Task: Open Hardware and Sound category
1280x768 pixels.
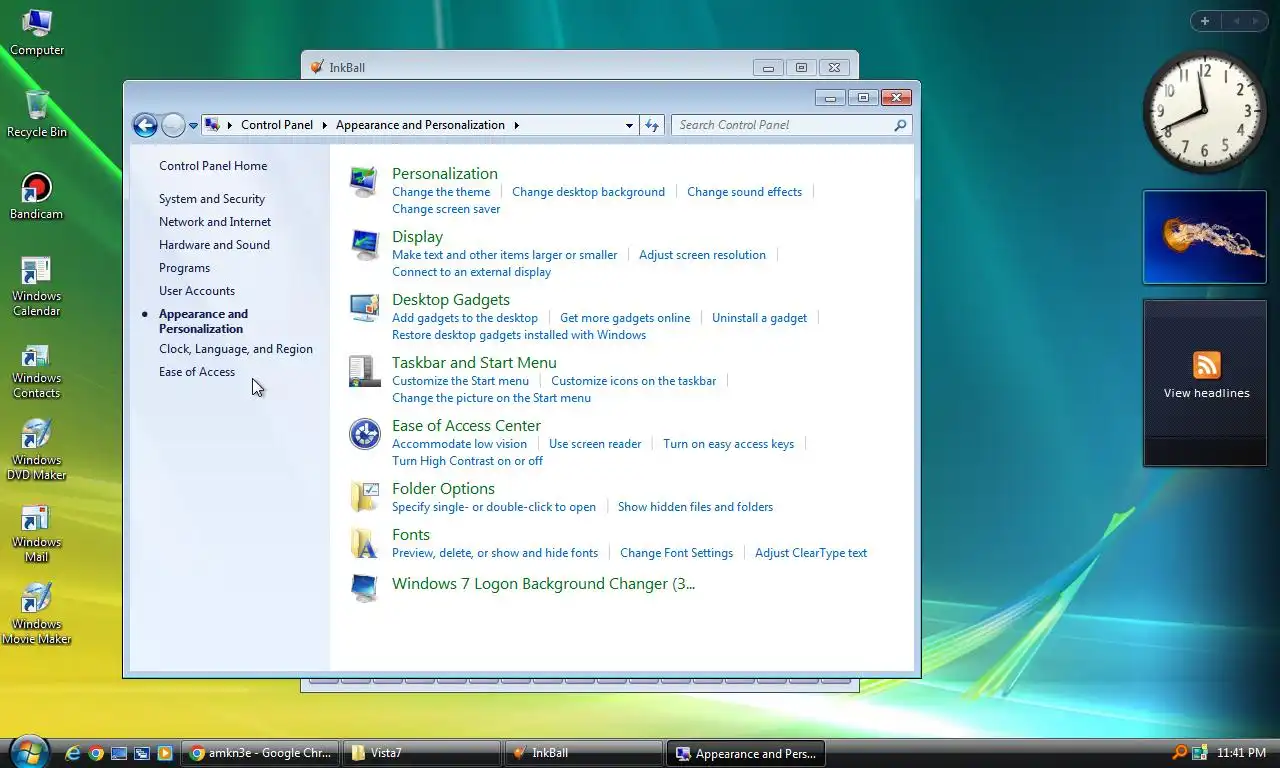Action: click(x=214, y=245)
